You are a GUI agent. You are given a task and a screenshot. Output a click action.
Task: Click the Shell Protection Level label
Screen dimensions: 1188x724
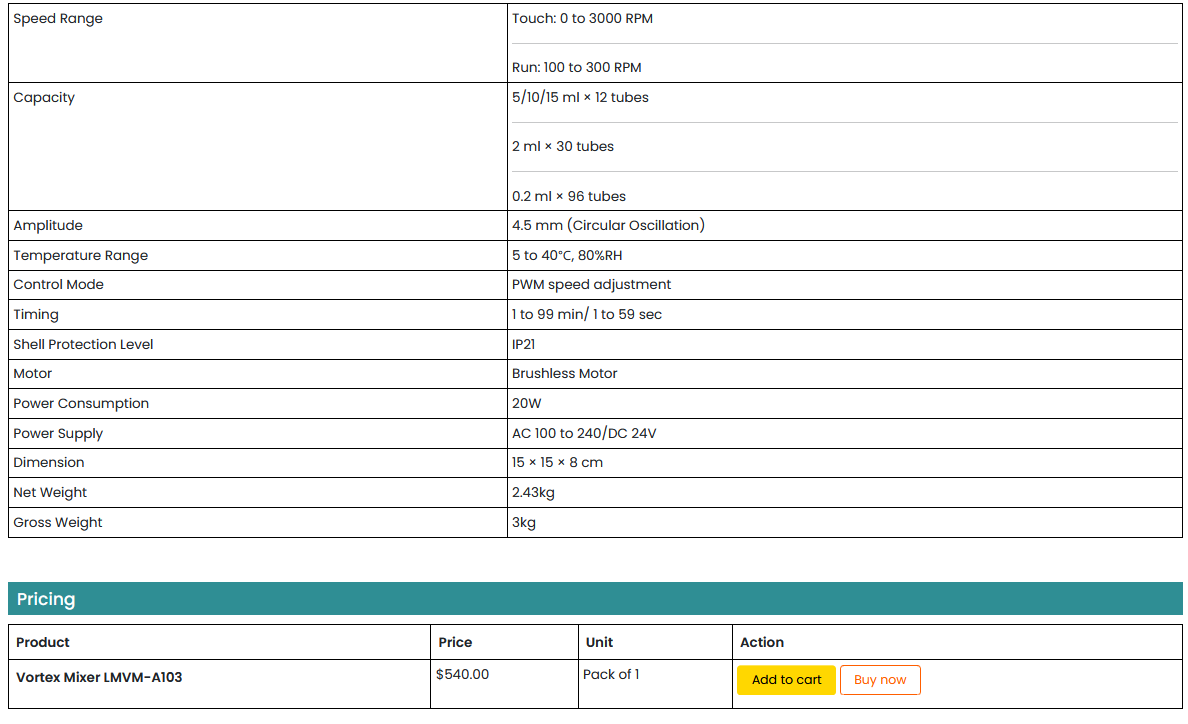(x=83, y=345)
